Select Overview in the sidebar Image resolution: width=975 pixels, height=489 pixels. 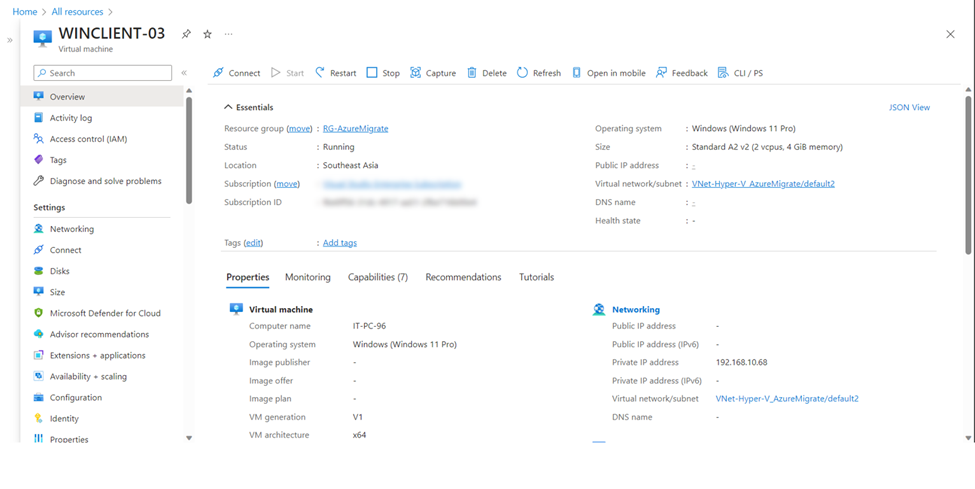pyautogui.click(x=102, y=96)
